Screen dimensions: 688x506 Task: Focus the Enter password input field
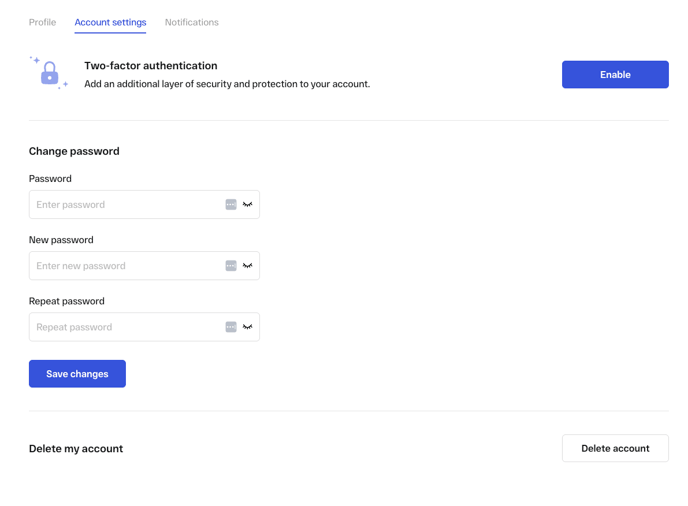[x=125, y=205]
